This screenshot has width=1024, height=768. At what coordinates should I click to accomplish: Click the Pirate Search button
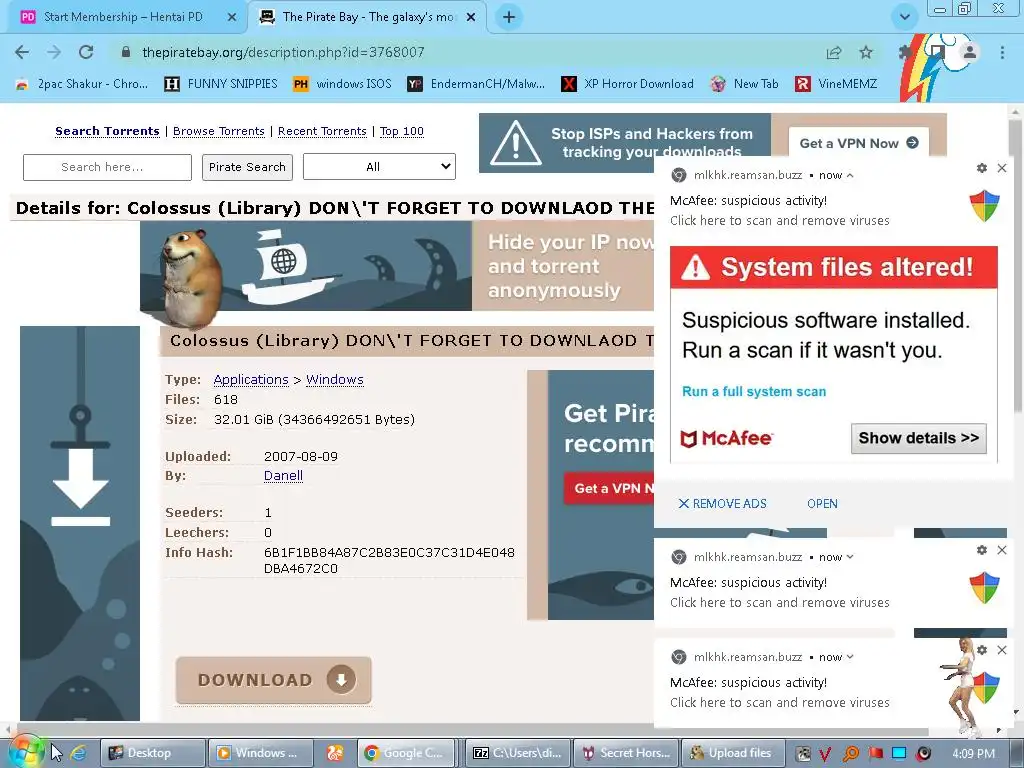tap(247, 167)
